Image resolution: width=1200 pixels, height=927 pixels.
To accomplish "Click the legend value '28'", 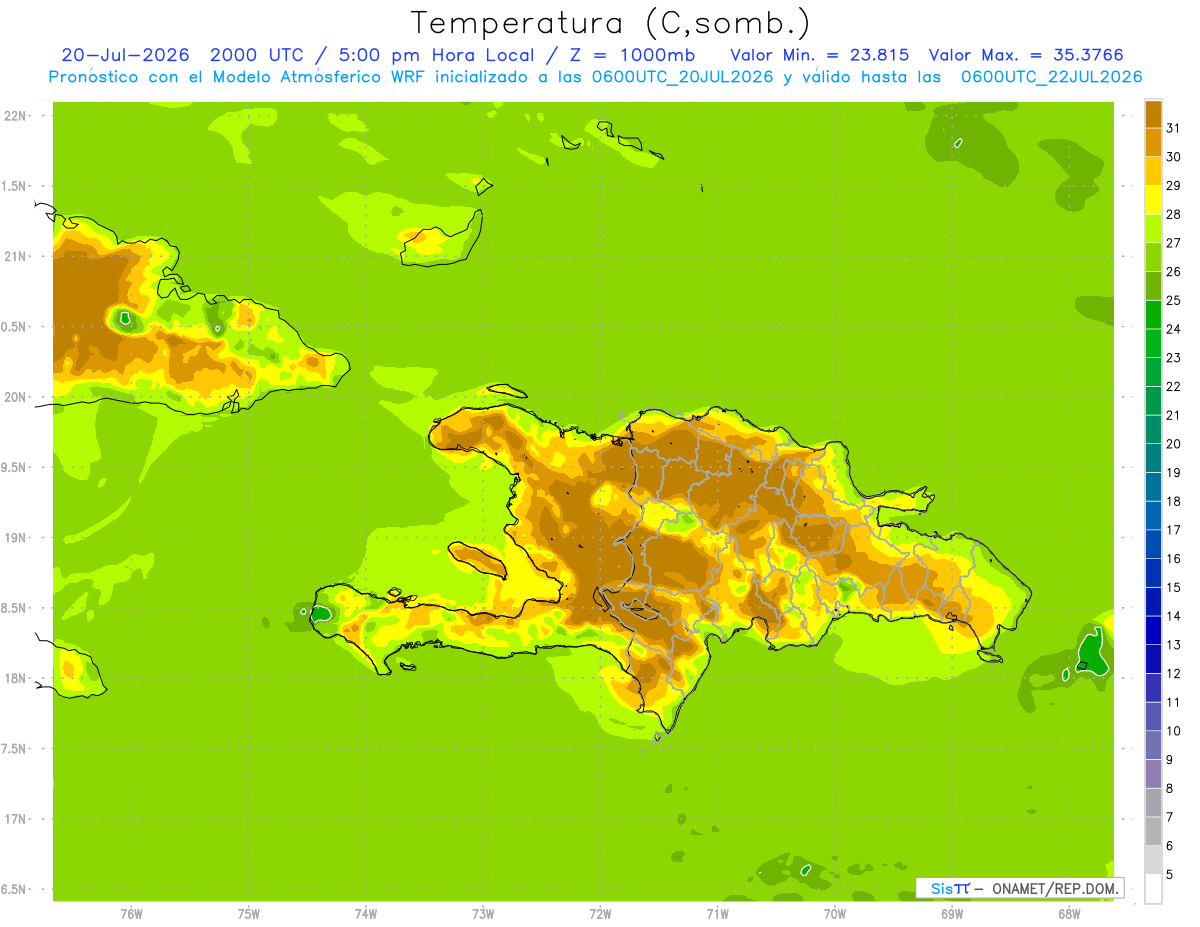I will [1173, 214].
